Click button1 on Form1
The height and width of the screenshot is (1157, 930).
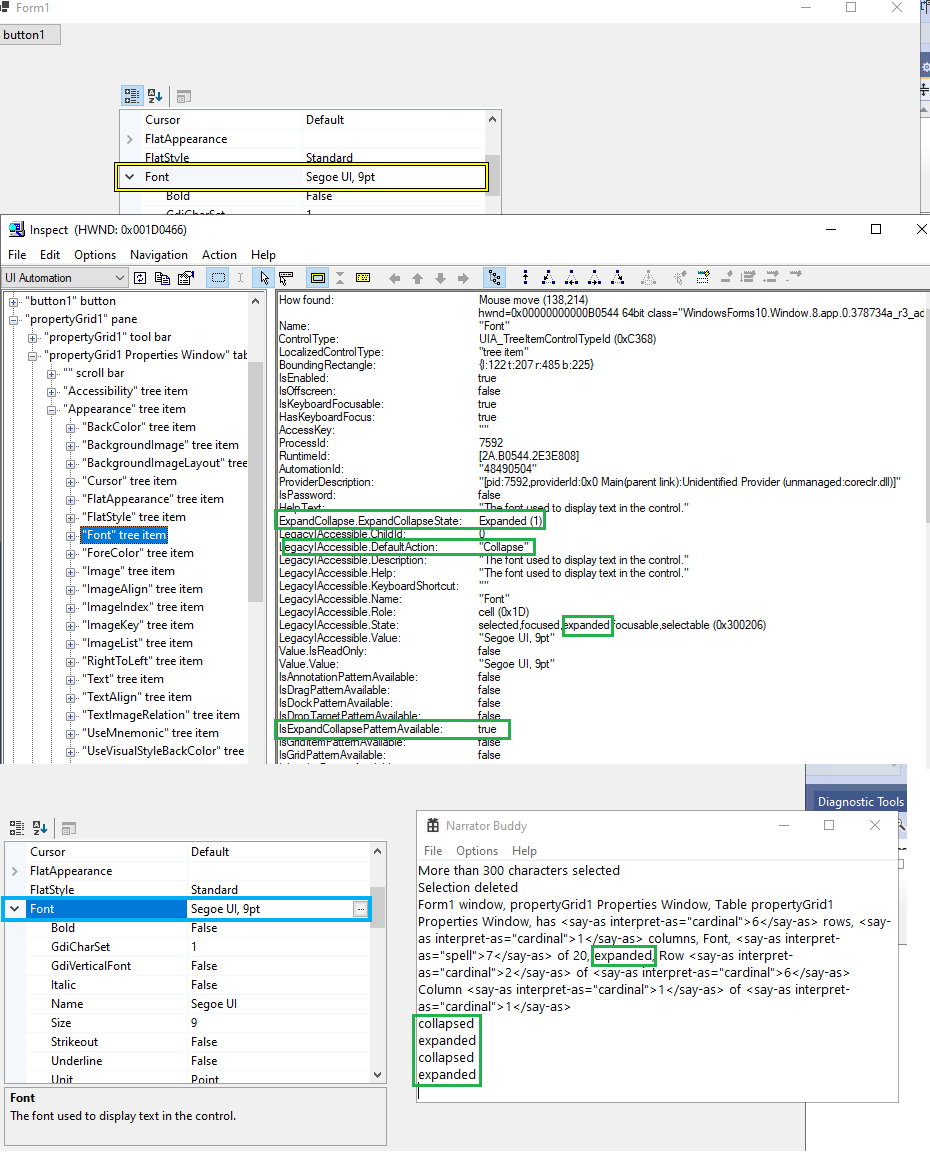pyautogui.click(x=30, y=33)
